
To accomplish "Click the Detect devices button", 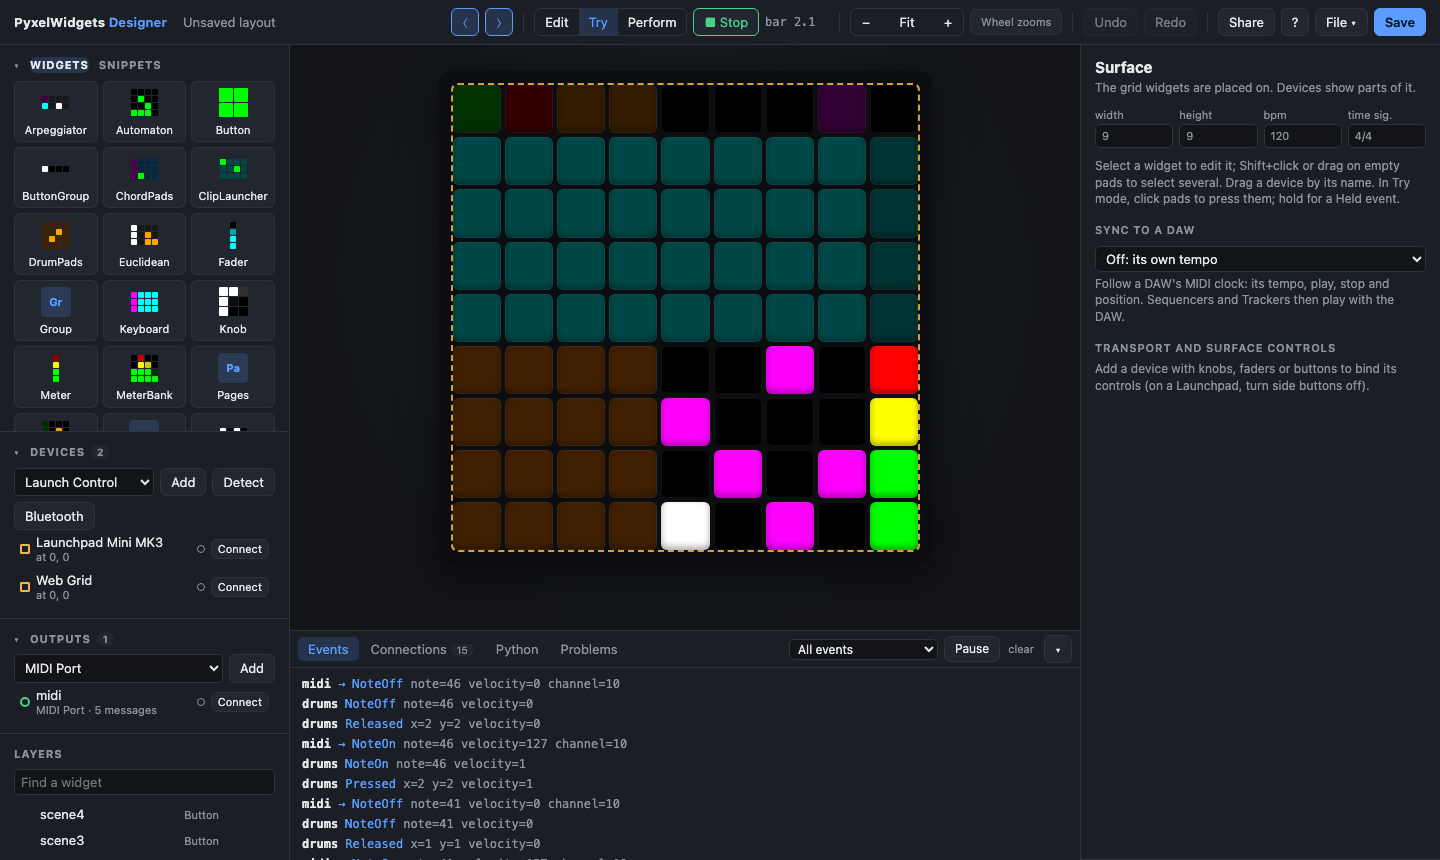I will pos(243,482).
